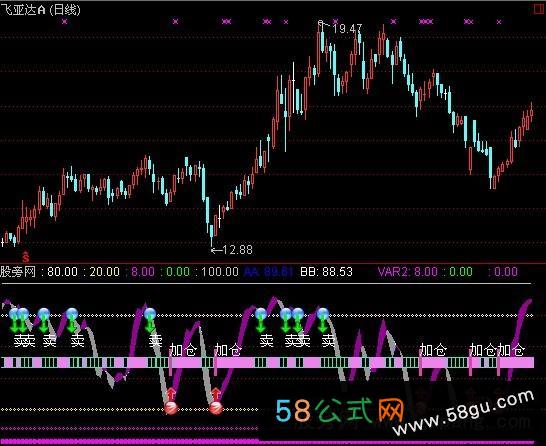Click the red $ marker below the candlesticks
This screenshot has height=446, width=546.
[25, 257]
